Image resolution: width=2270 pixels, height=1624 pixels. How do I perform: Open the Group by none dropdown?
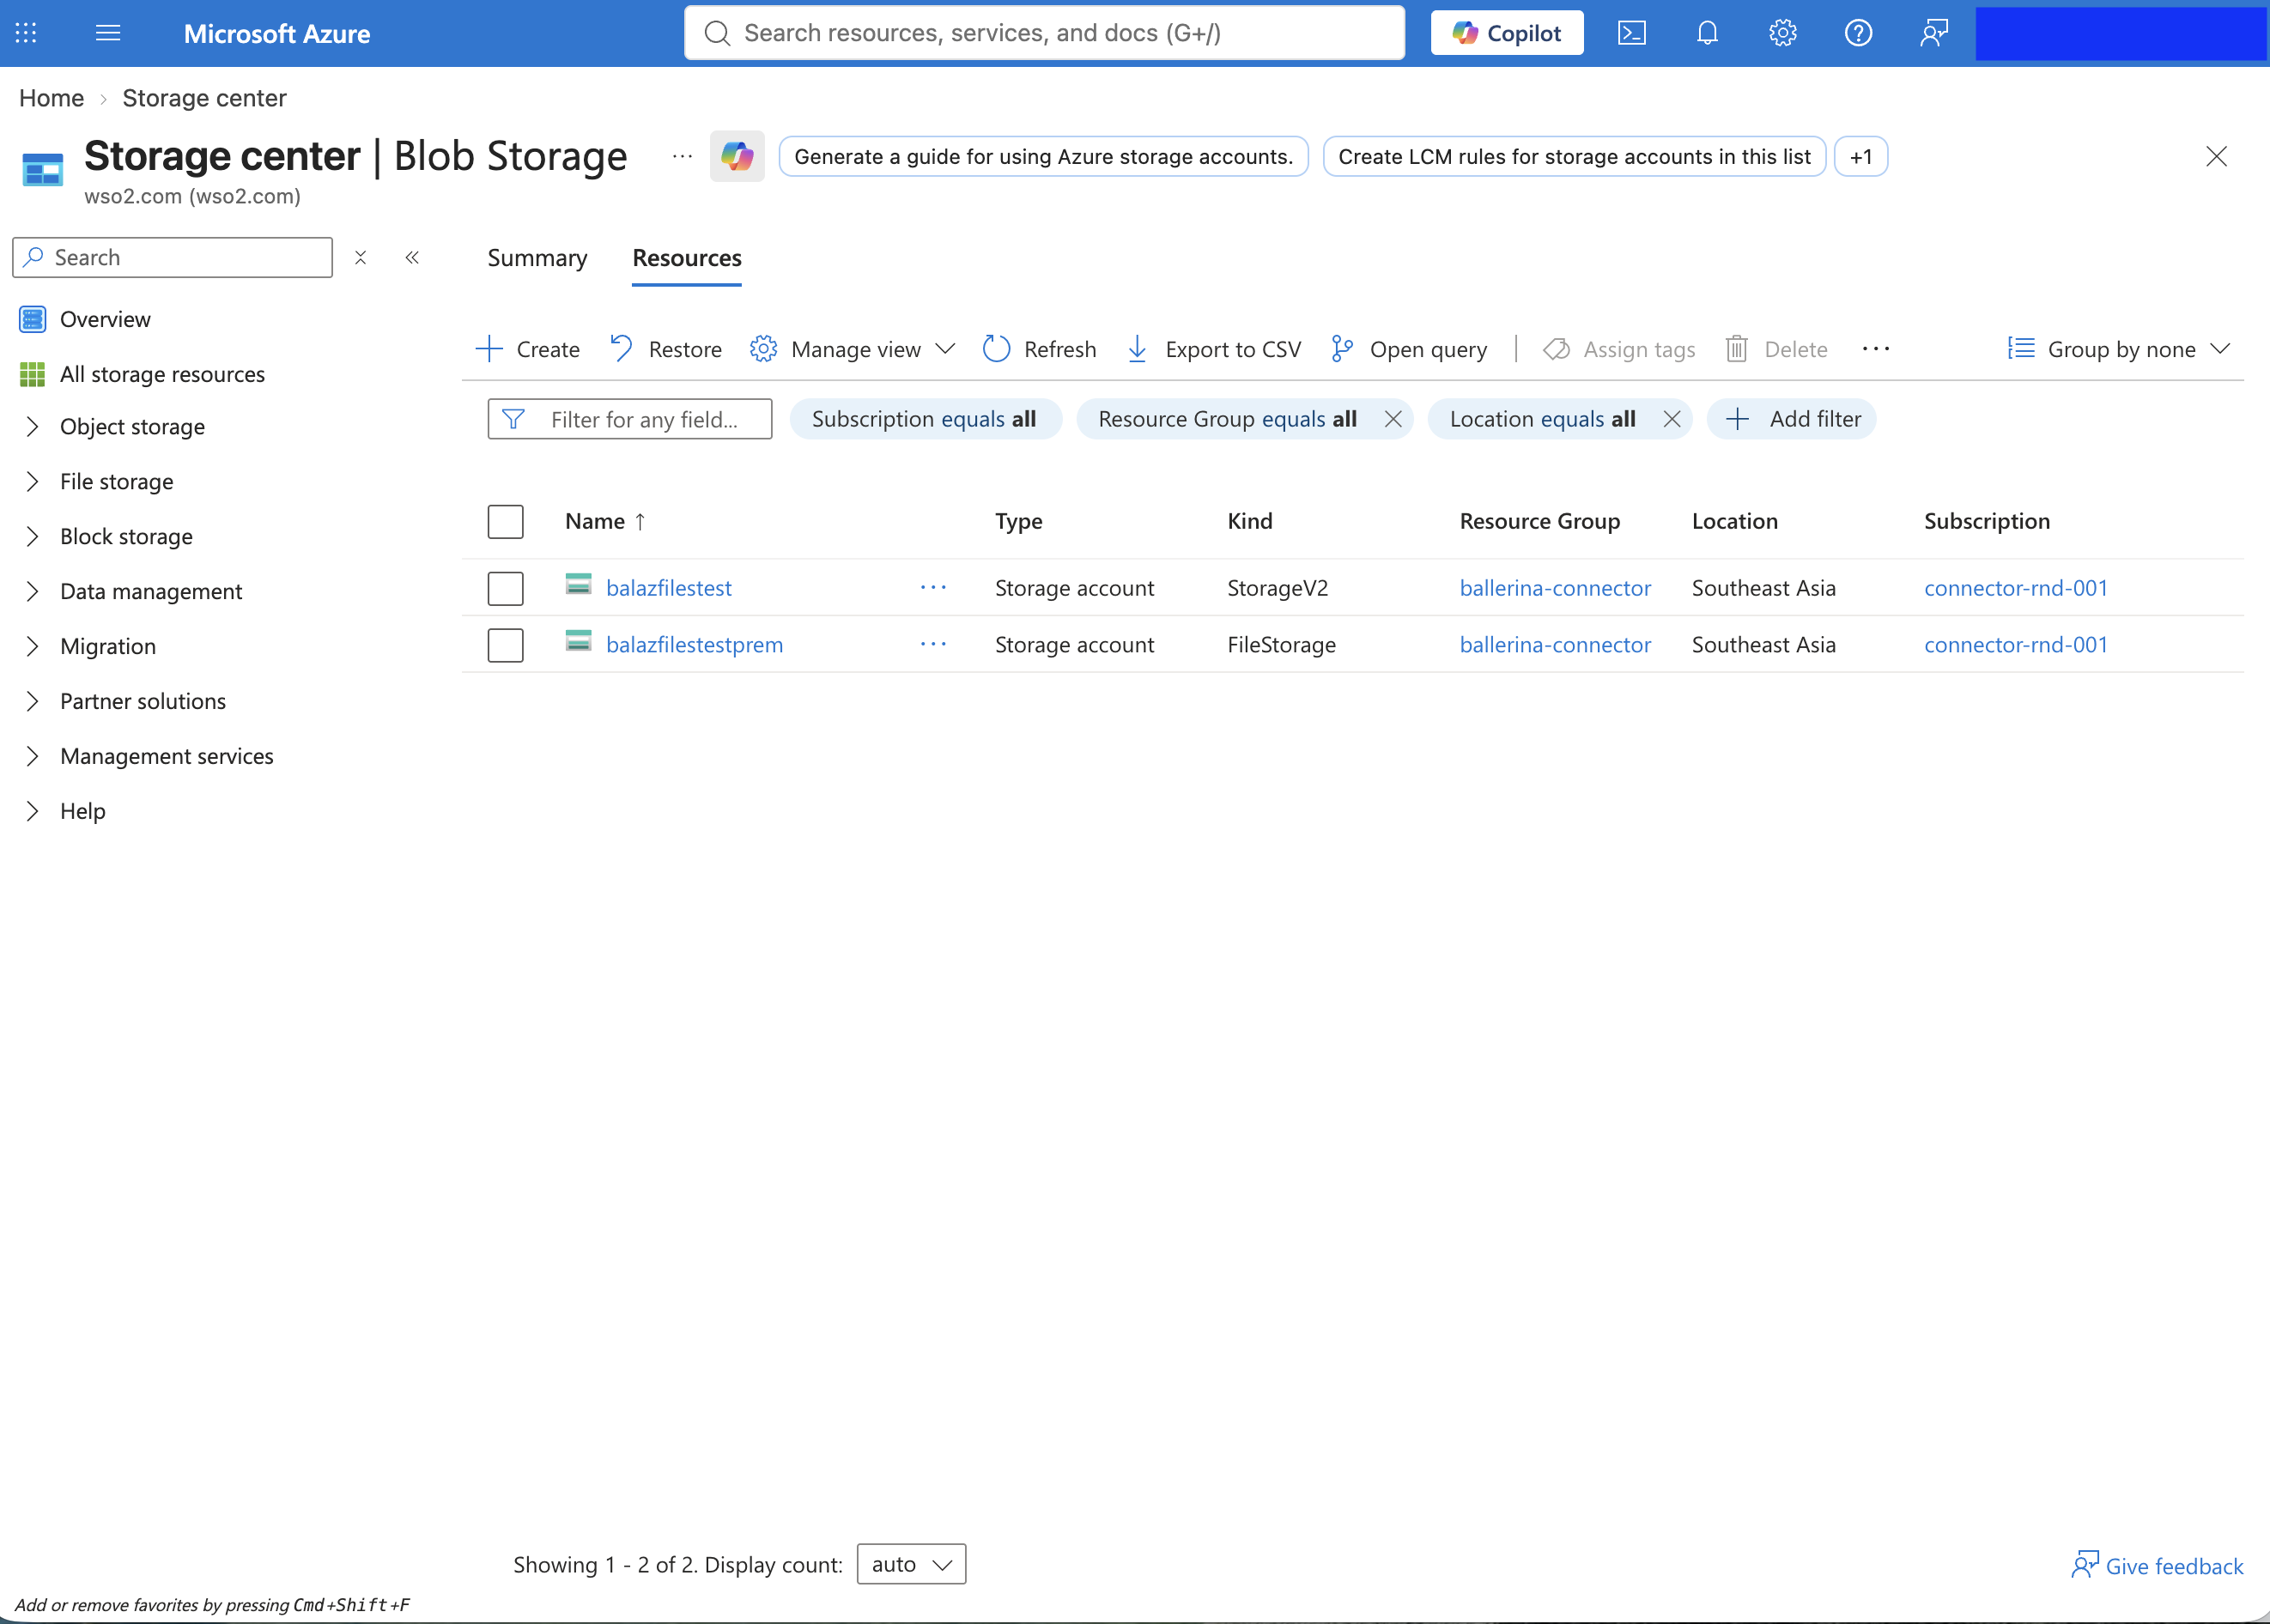(2119, 349)
